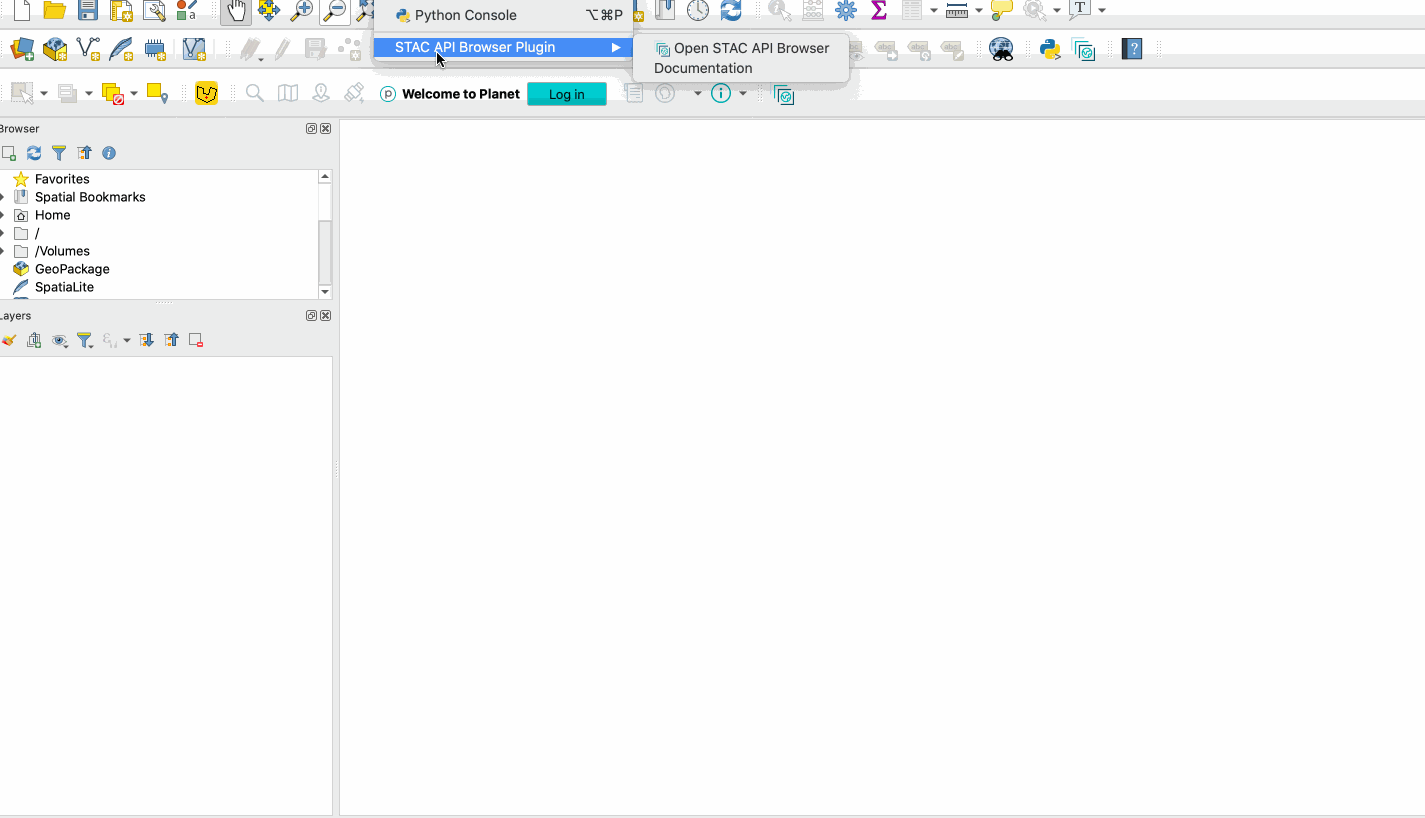This screenshot has height=818, width=1425.
Task: Float the Layers panel
Action: [x=311, y=316]
